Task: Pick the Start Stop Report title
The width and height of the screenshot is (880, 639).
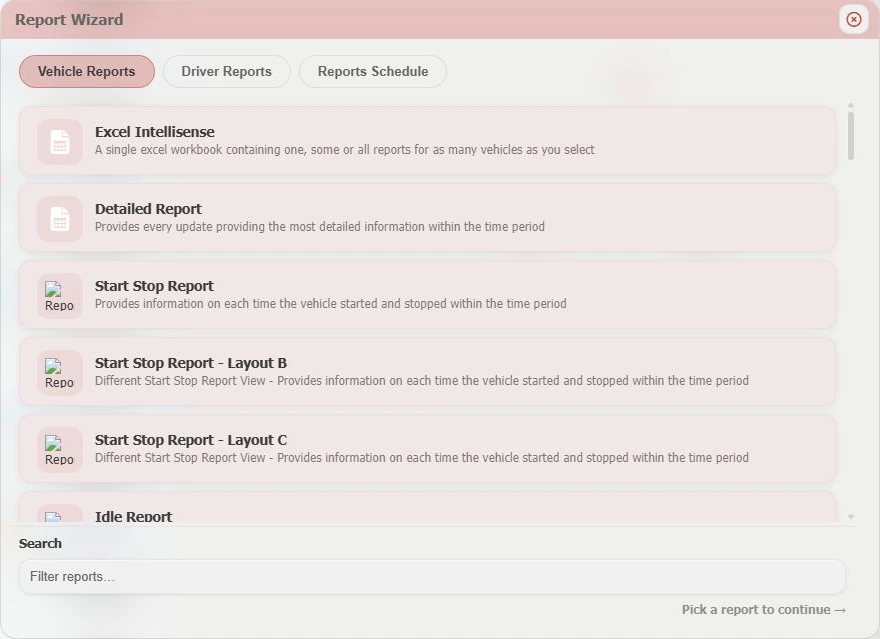Action: pos(154,286)
